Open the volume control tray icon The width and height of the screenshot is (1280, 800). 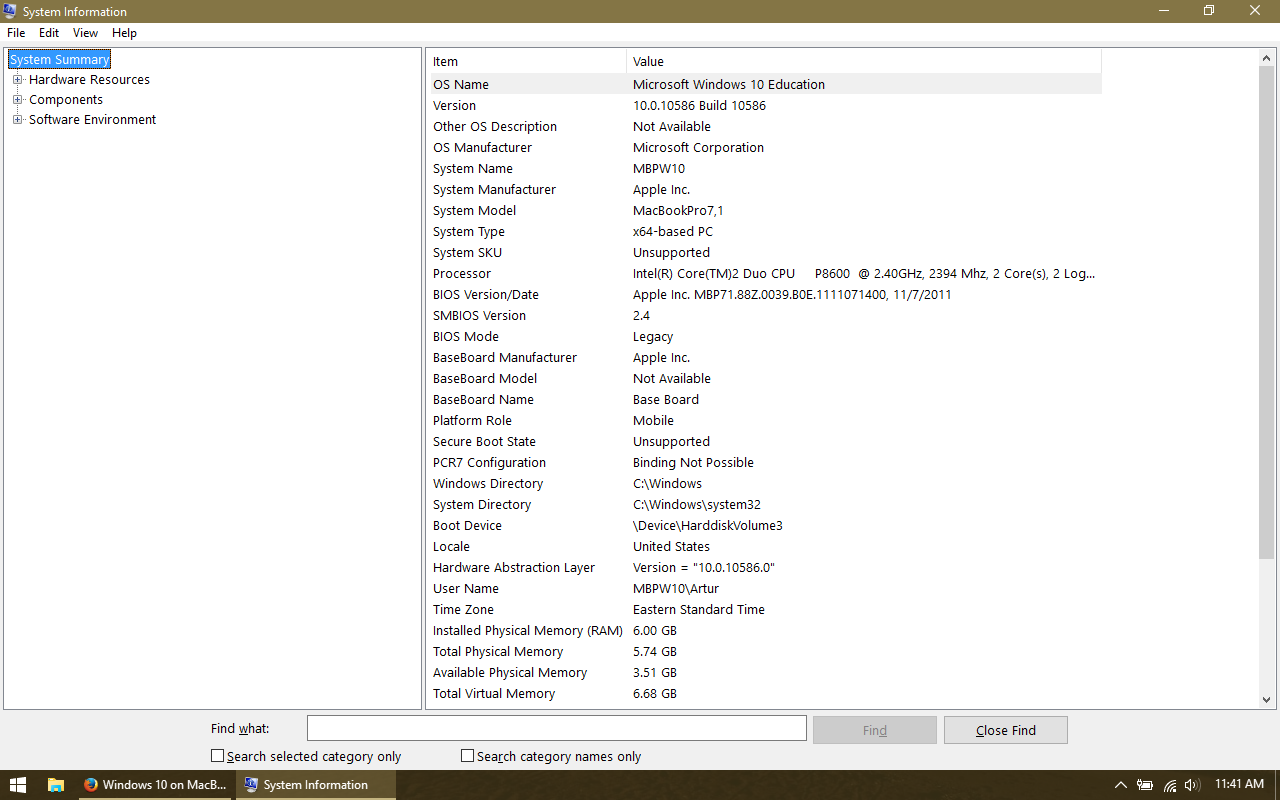[1192, 785]
